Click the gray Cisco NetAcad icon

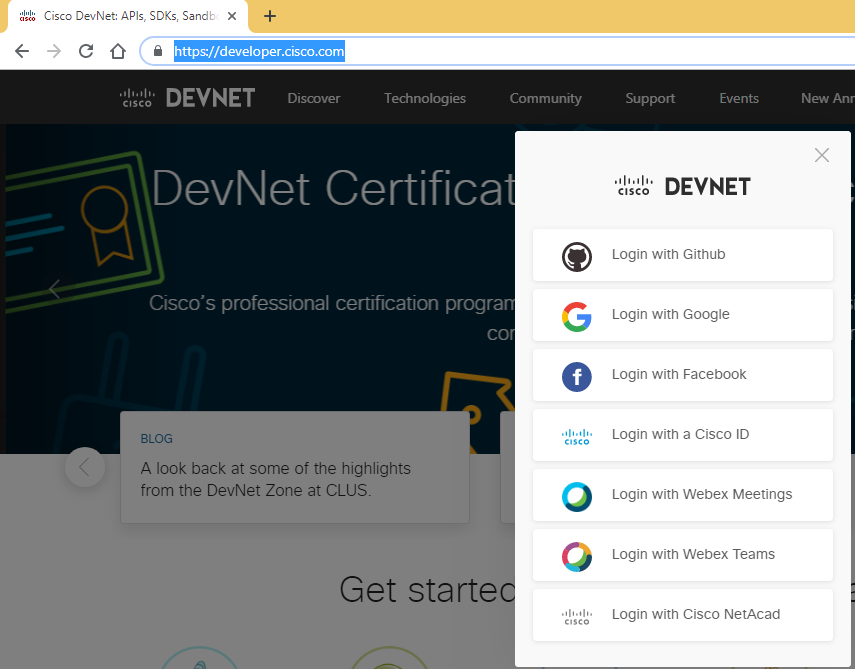click(577, 617)
